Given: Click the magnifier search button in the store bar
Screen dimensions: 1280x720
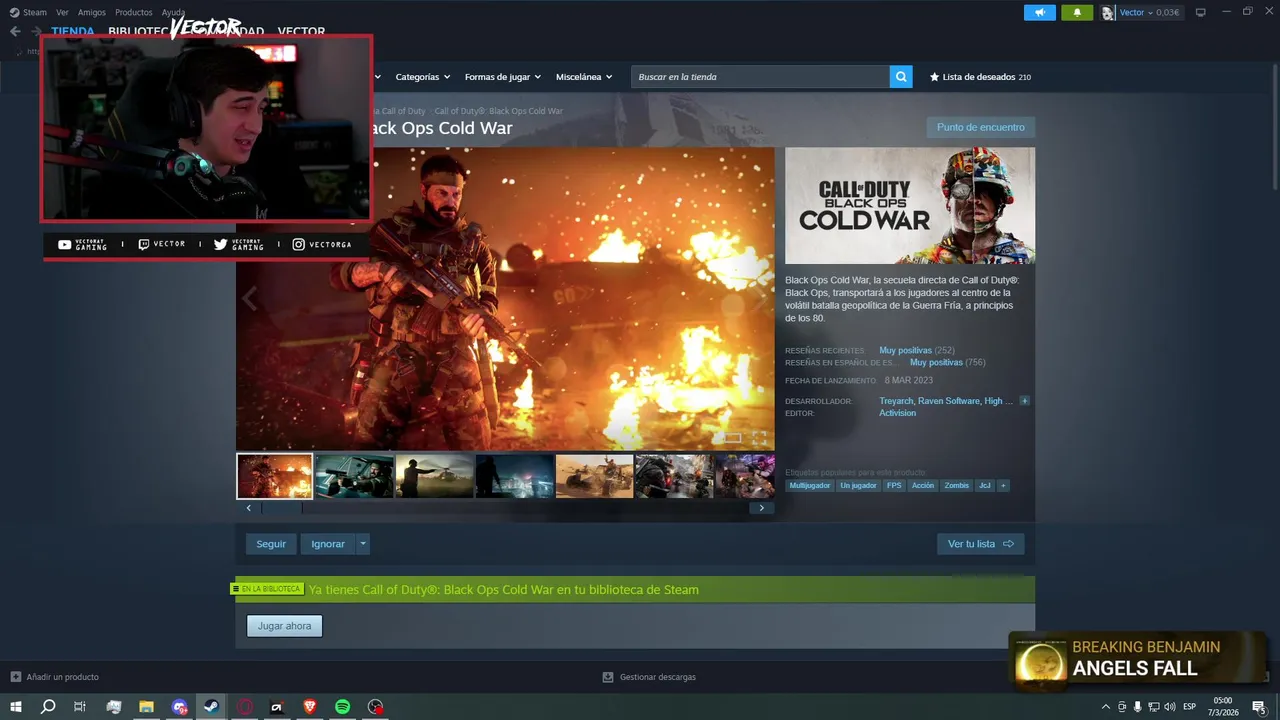Looking at the screenshot, I should click(x=901, y=76).
